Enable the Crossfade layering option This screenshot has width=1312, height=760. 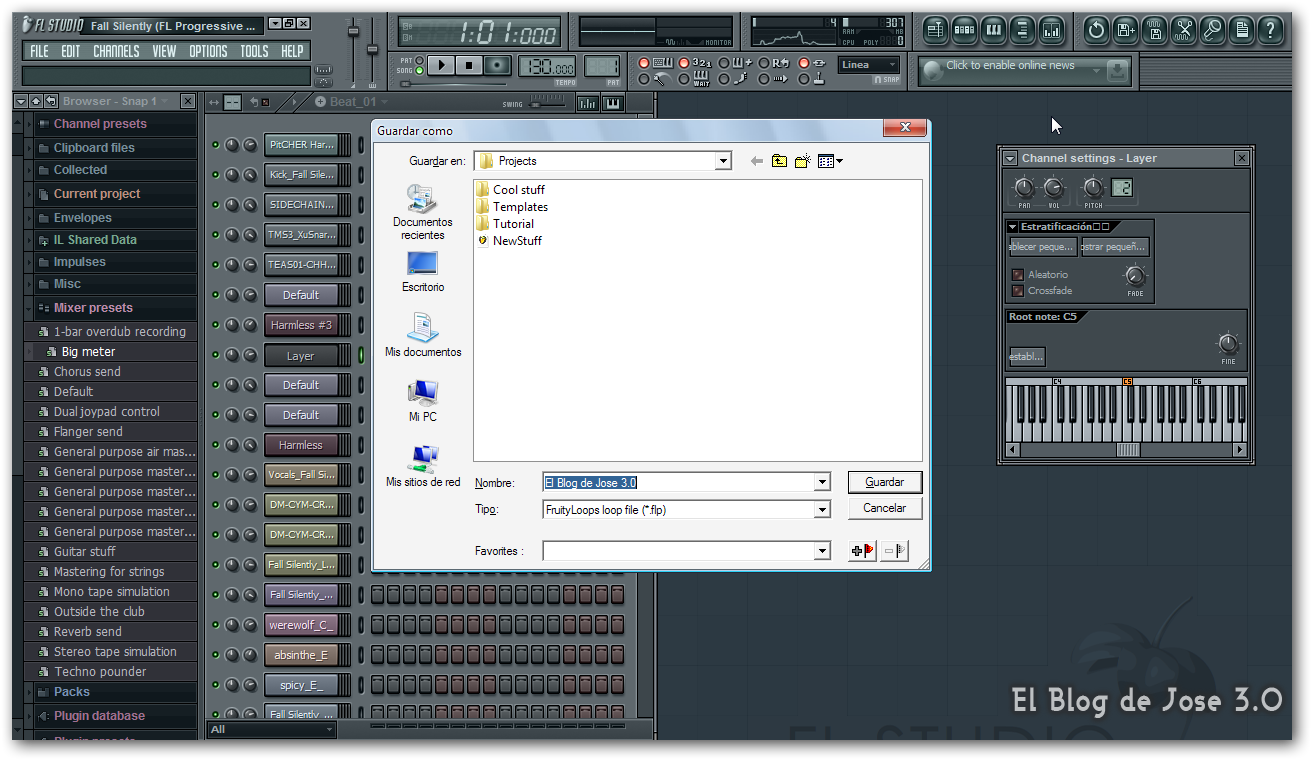(x=1018, y=291)
